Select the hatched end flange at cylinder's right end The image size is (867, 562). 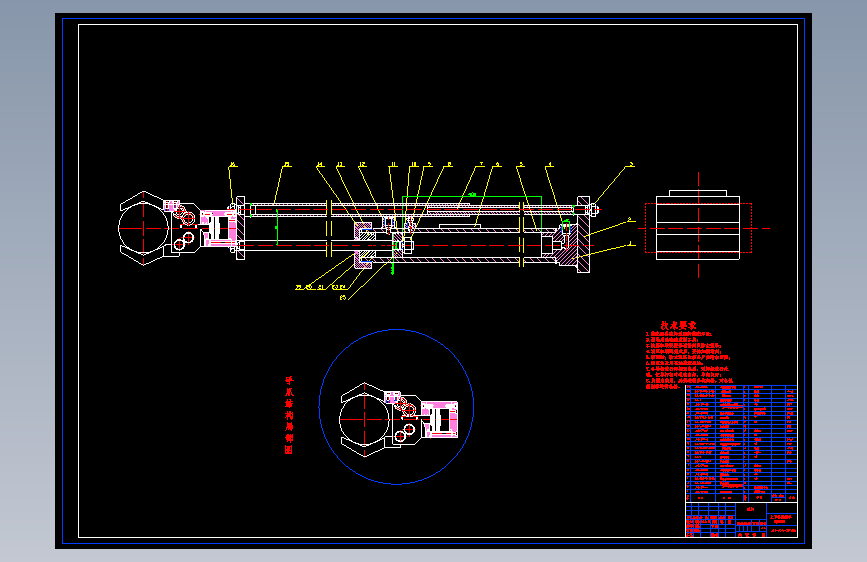[x=583, y=235]
